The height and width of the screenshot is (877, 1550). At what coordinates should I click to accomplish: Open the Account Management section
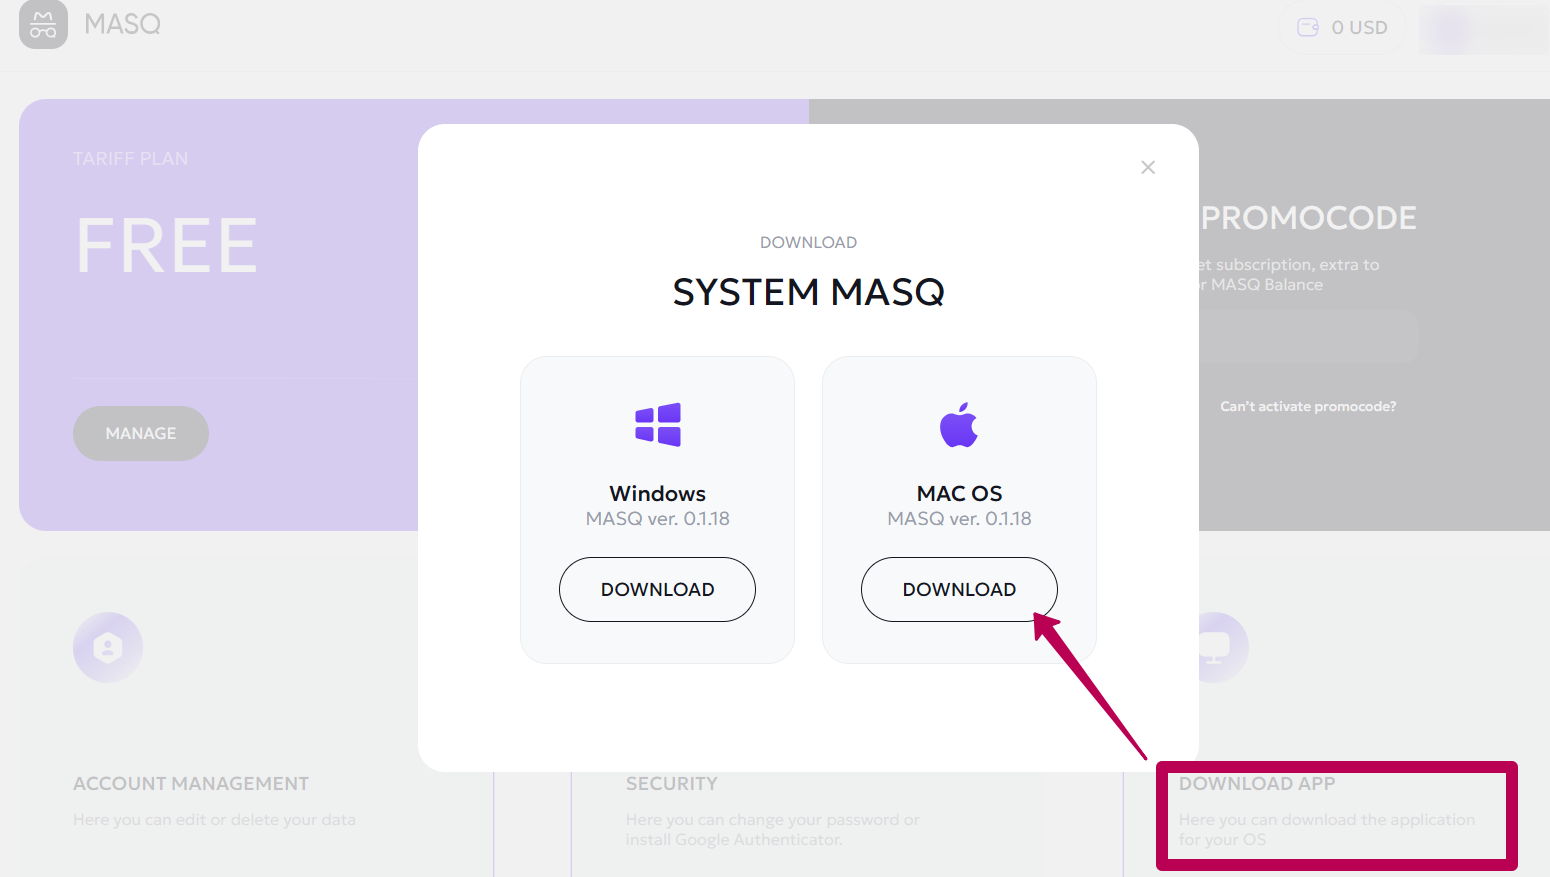pyautogui.click(x=191, y=784)
